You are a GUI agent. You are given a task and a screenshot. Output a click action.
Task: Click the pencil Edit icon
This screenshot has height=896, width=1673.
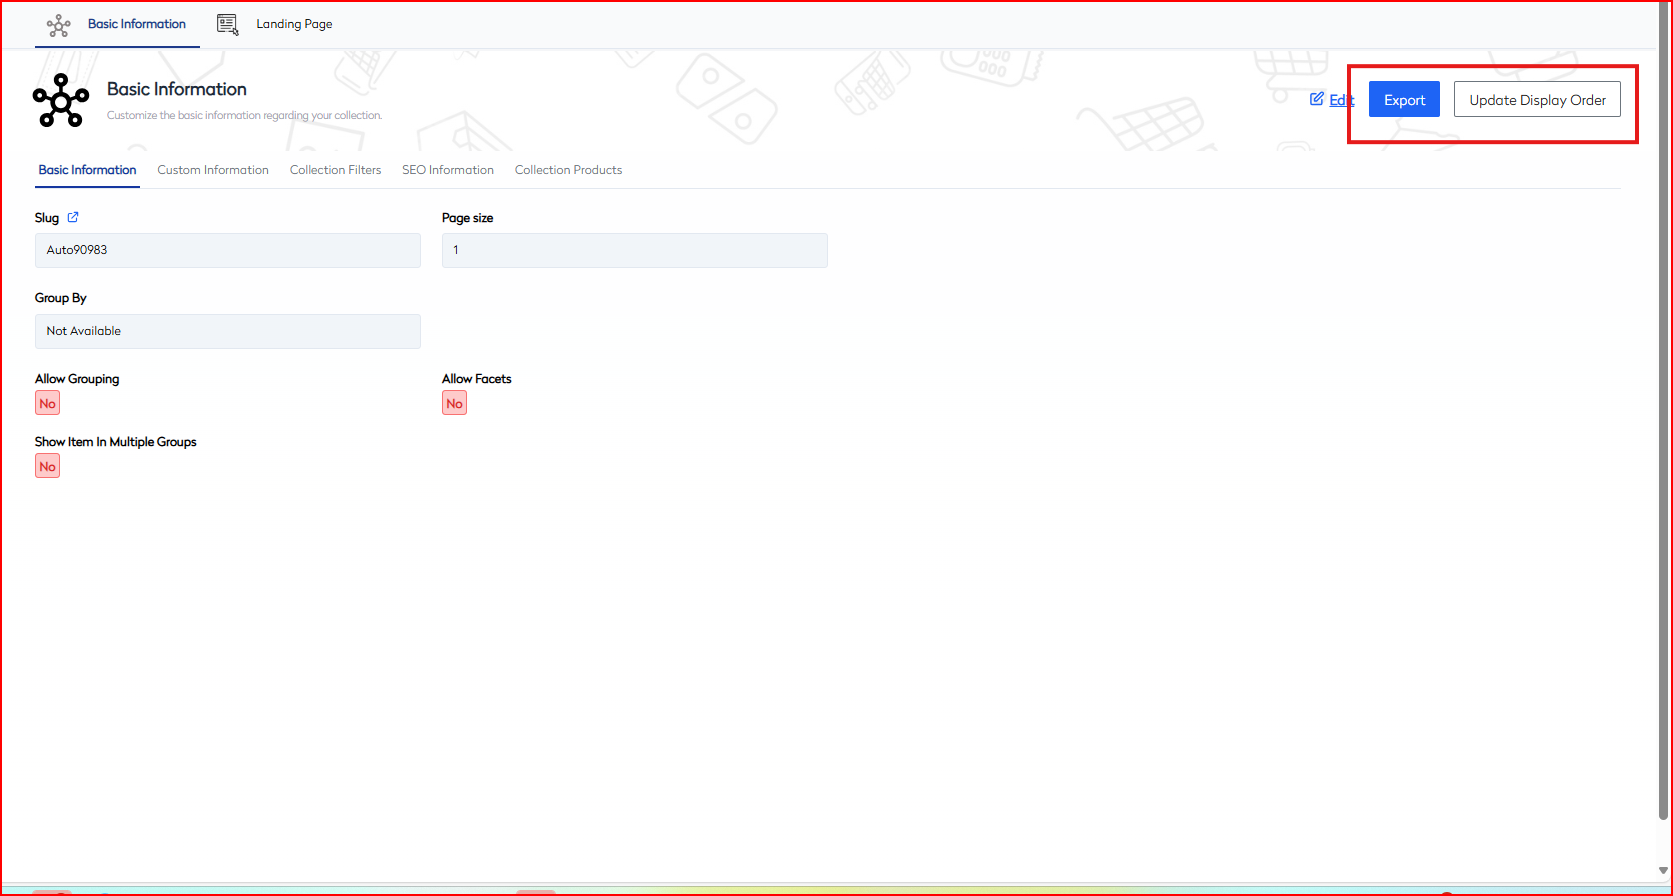(1317, 99)
